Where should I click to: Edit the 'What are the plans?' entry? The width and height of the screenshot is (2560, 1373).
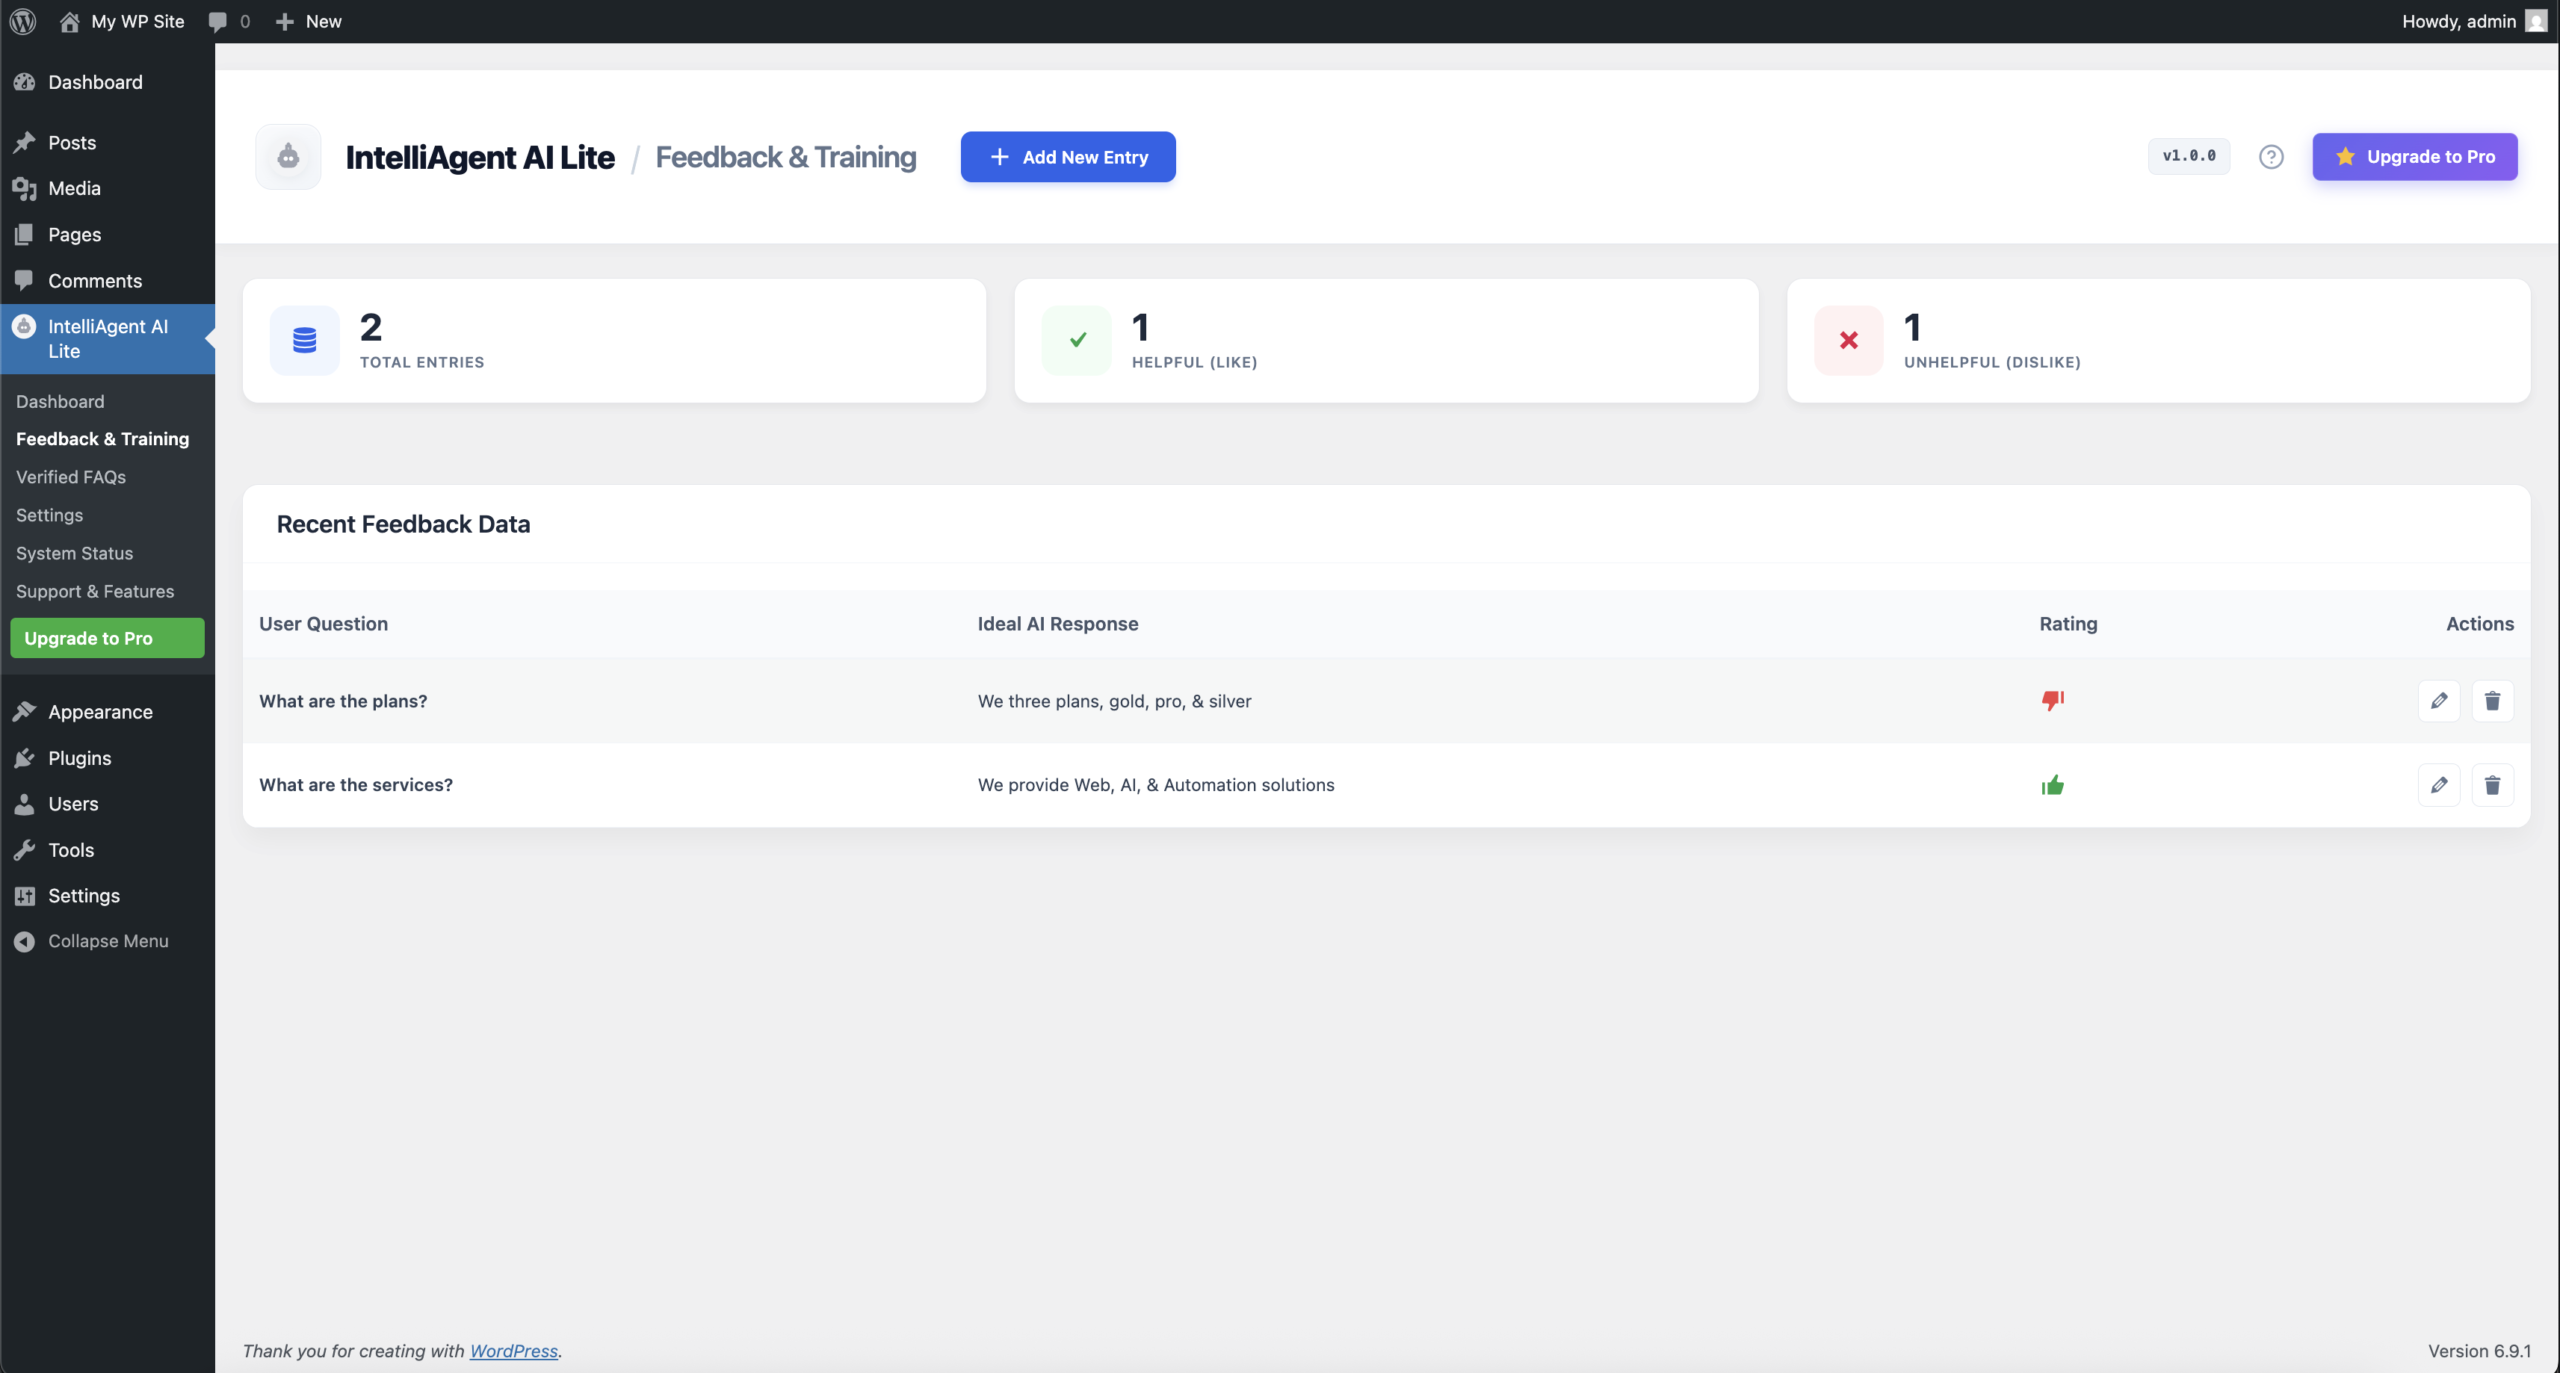point(2439,701)
